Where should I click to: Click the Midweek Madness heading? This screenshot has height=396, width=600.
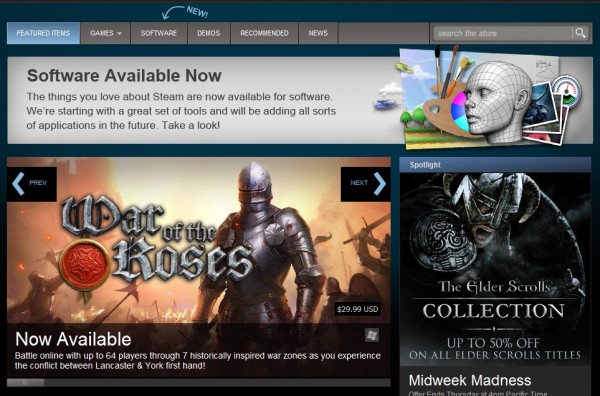[x=470, y=380]
